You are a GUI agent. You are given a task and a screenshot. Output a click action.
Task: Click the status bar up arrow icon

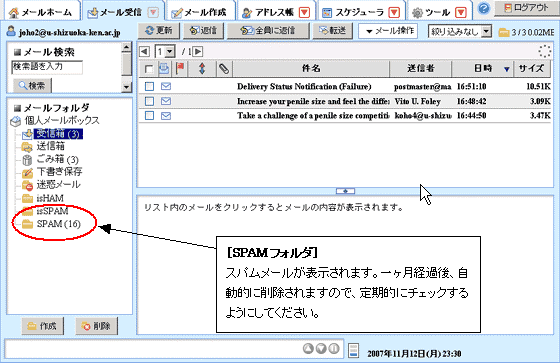click(x=308, y=348)
